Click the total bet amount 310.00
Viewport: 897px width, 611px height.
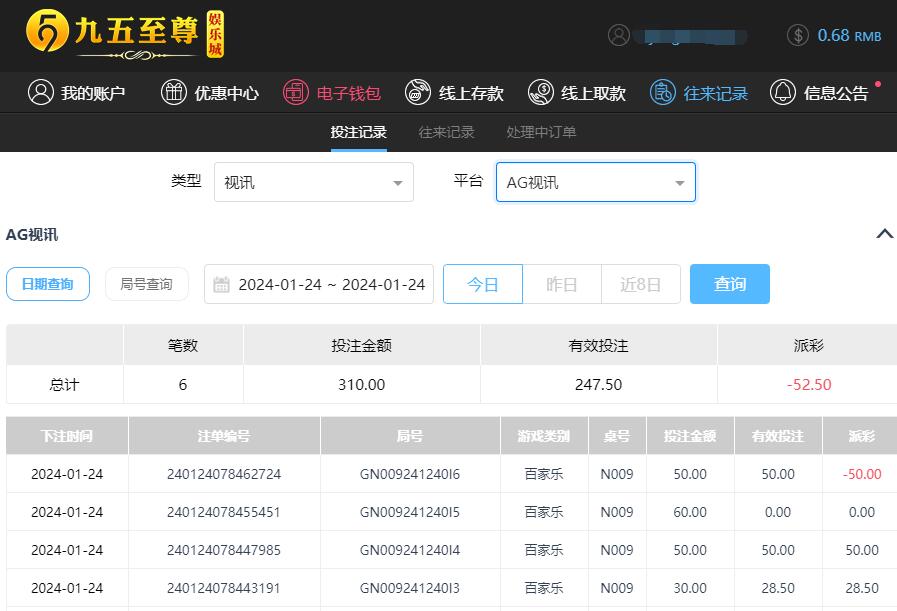point(362,384)
